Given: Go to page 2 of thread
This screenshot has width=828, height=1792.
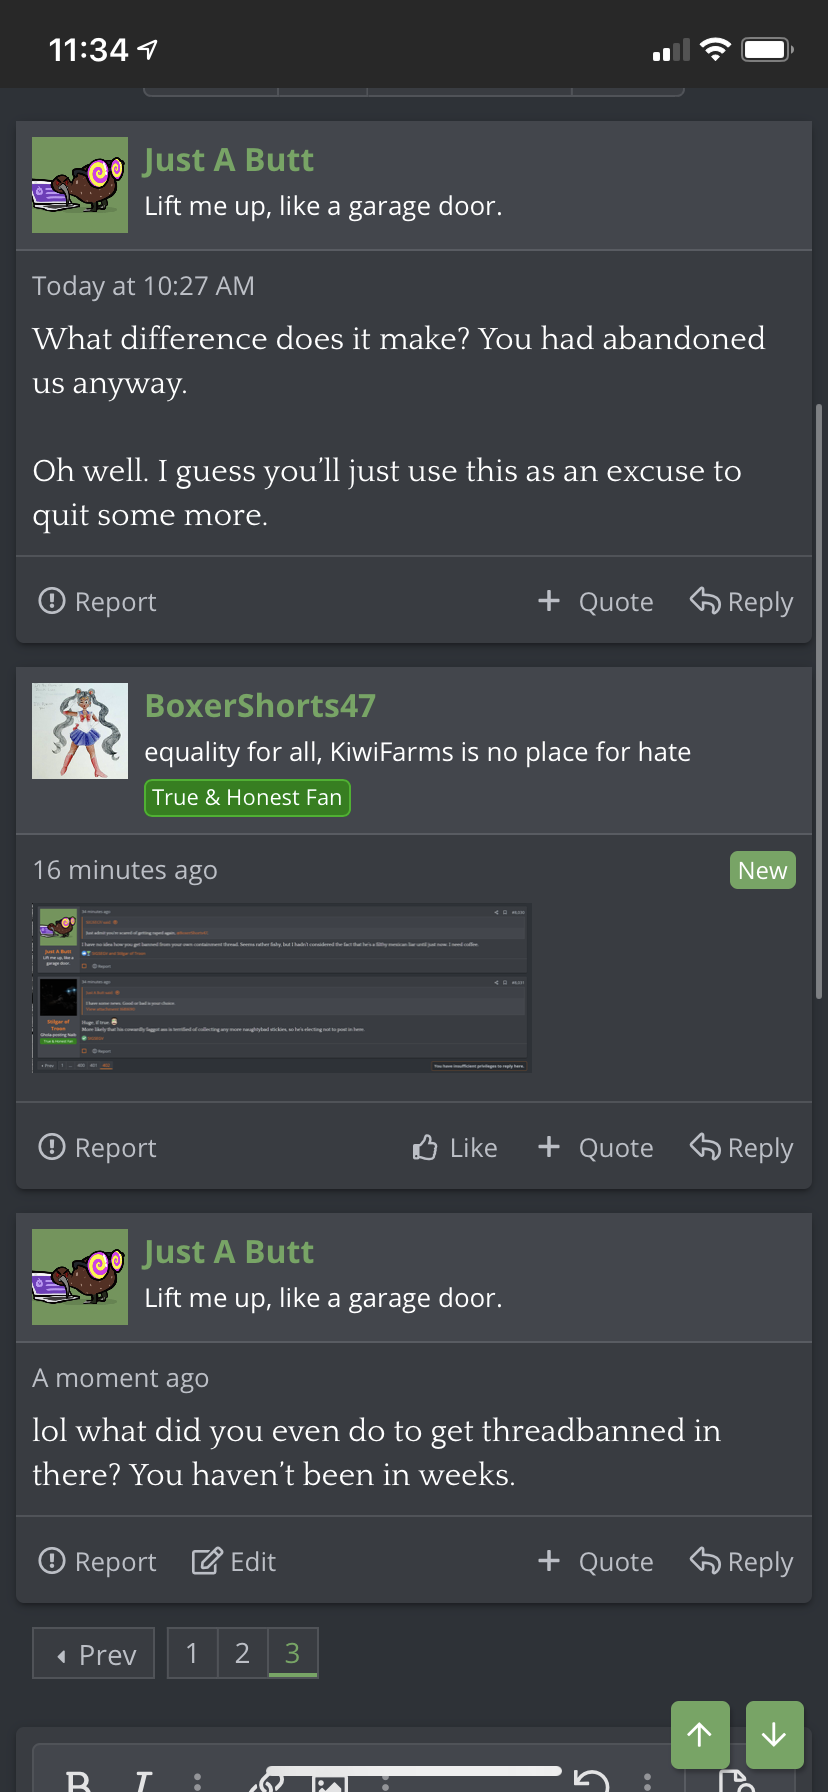Looking at the screenshot, I should [x=242, y=1653].
